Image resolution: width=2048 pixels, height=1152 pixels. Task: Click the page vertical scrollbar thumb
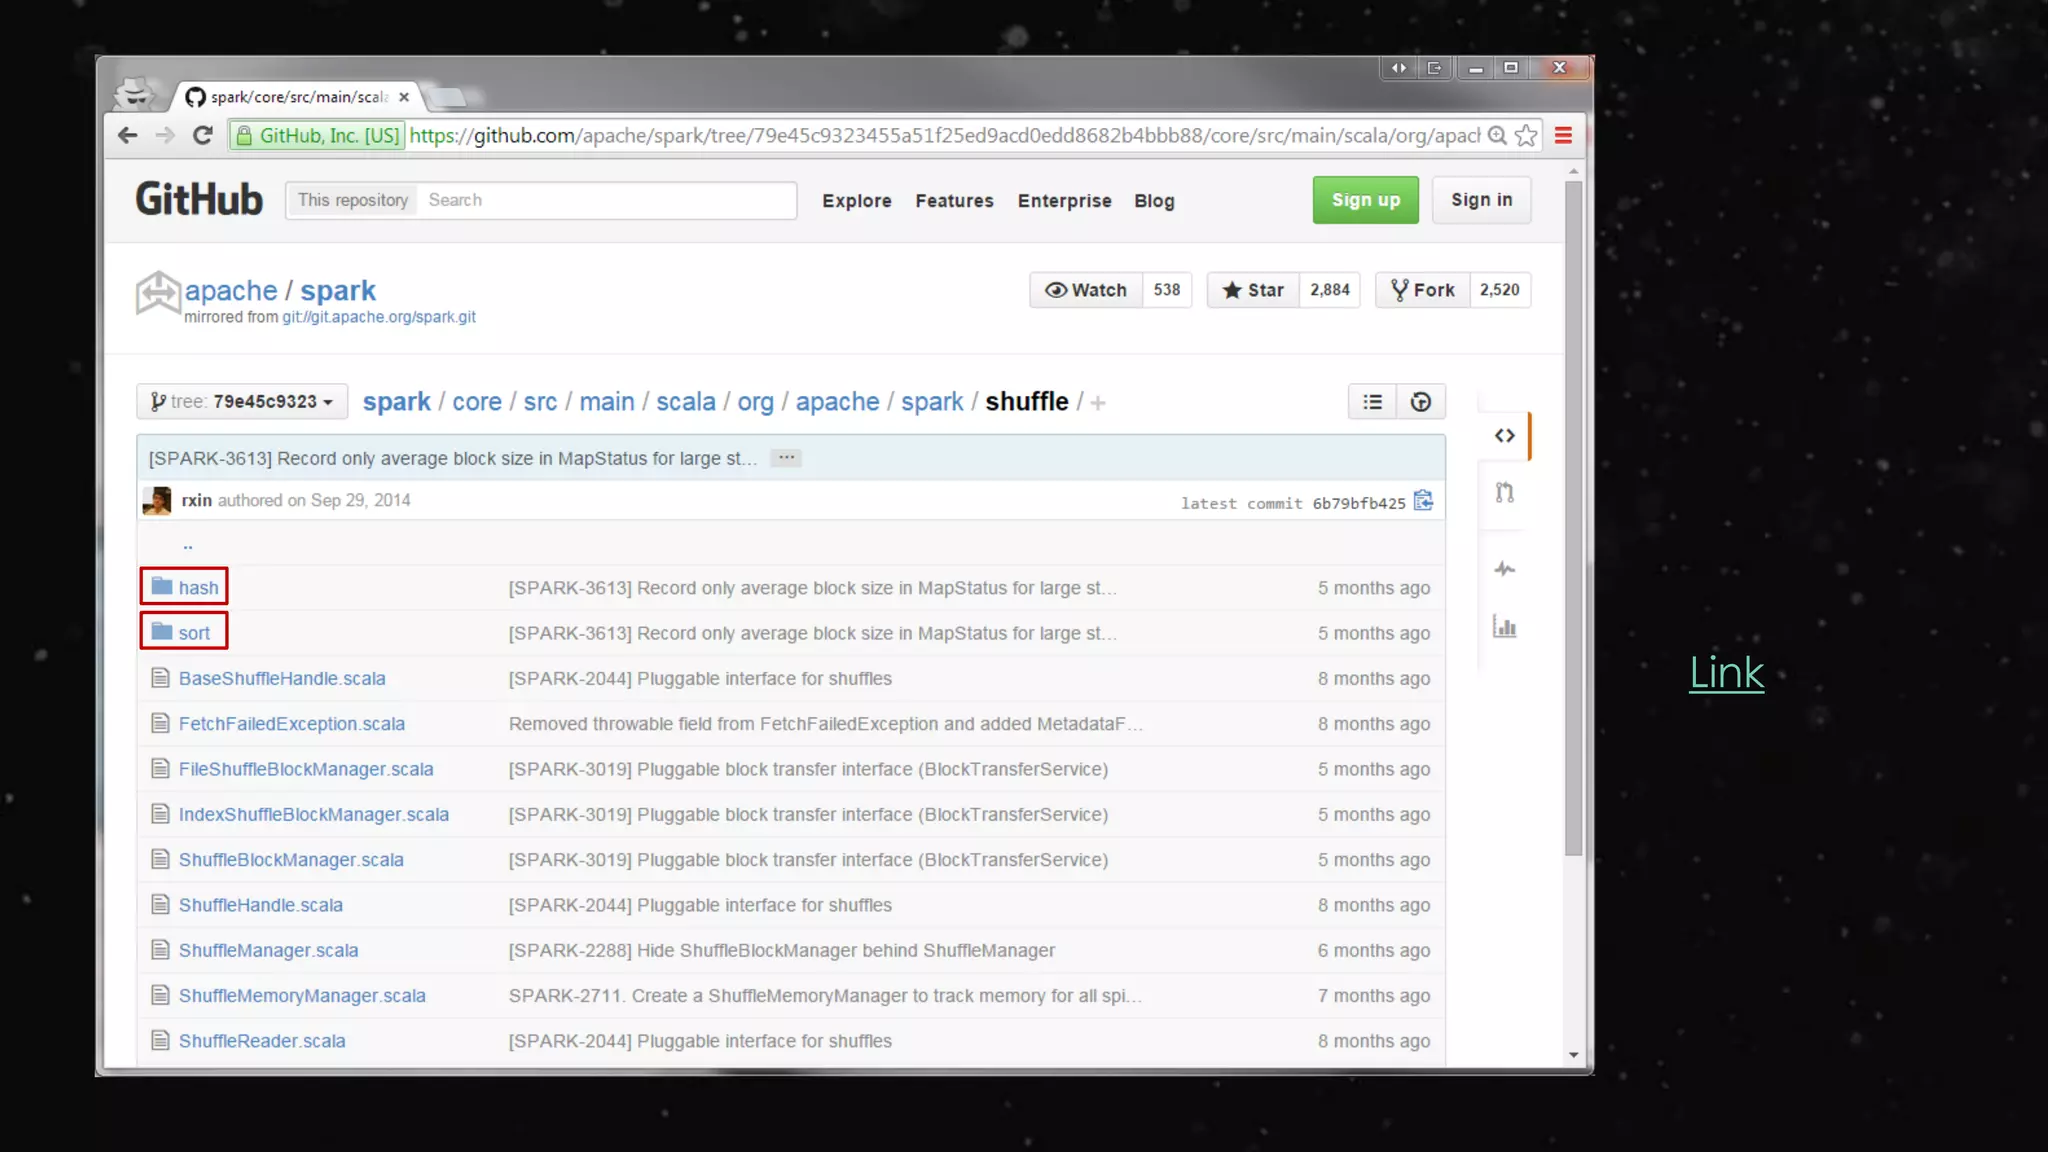pyautogui.click(x=1573, y=520)
